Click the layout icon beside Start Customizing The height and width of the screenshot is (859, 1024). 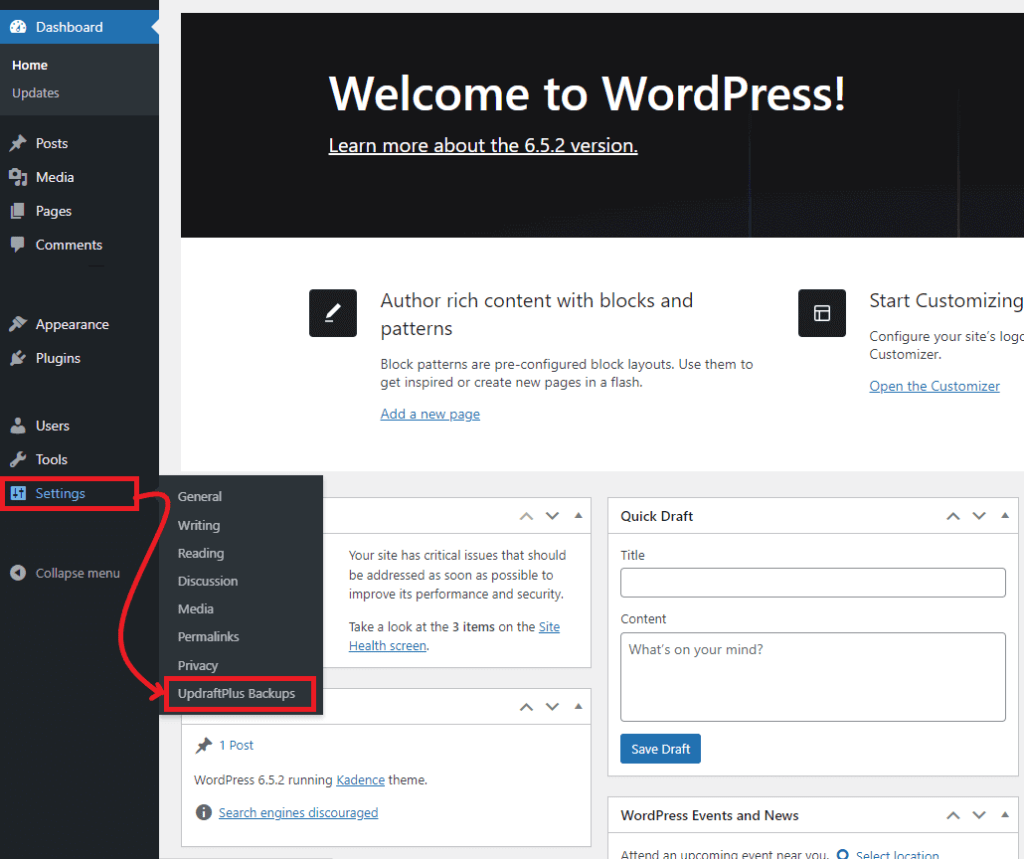click(x=822, y=313)
